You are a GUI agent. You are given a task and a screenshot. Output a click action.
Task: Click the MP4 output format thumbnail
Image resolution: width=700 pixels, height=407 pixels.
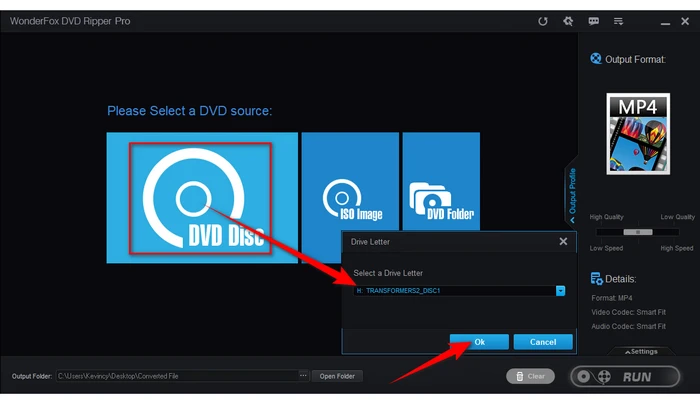(x=638, y=134)
